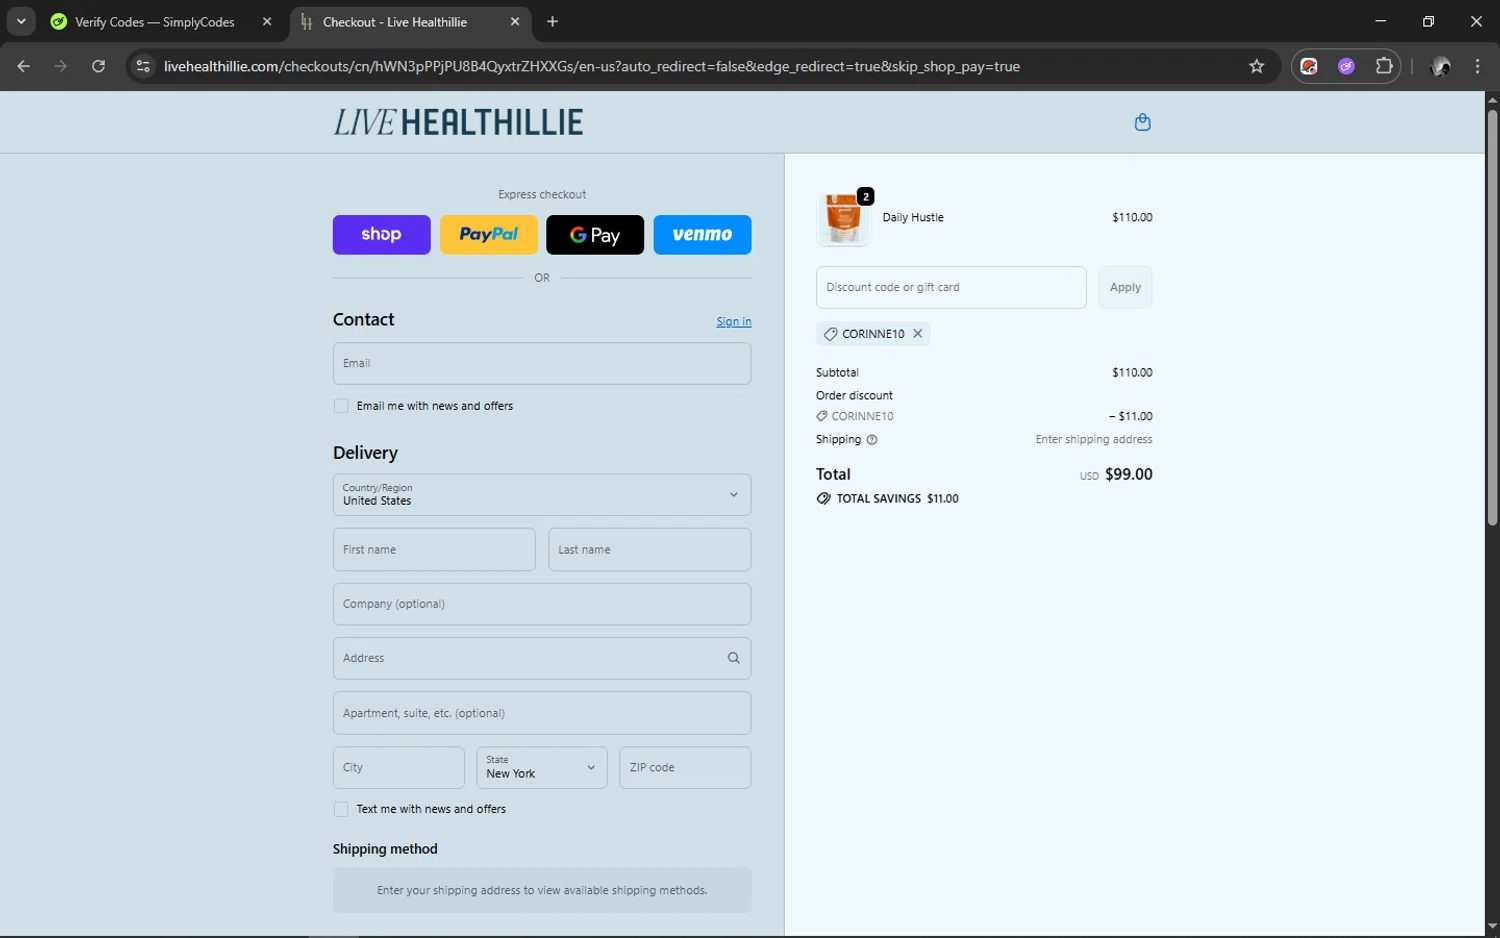Expand the Country/Region dropdown
Screen dimensions: 1500x938
pos(542,495)
